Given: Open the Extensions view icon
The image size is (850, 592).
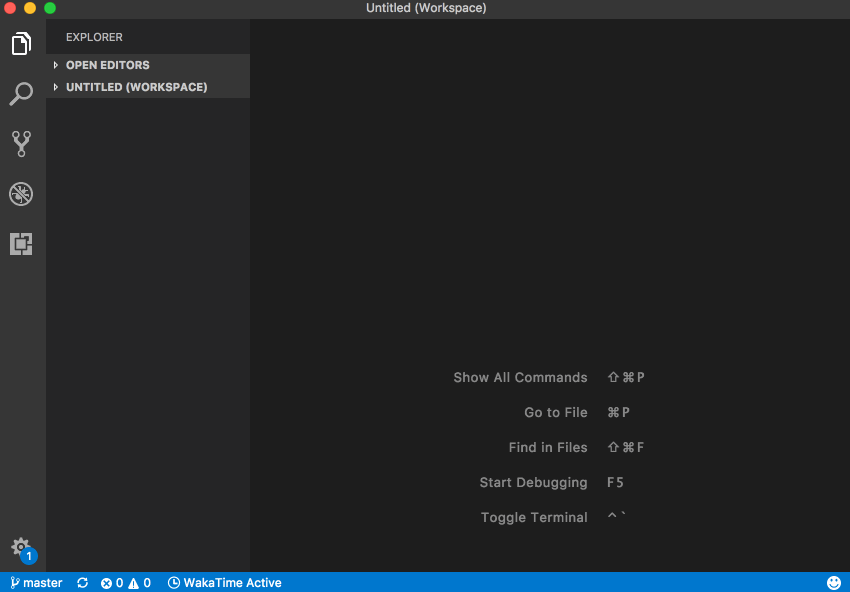Looking at the screenshot, I should tap(21, 244).
